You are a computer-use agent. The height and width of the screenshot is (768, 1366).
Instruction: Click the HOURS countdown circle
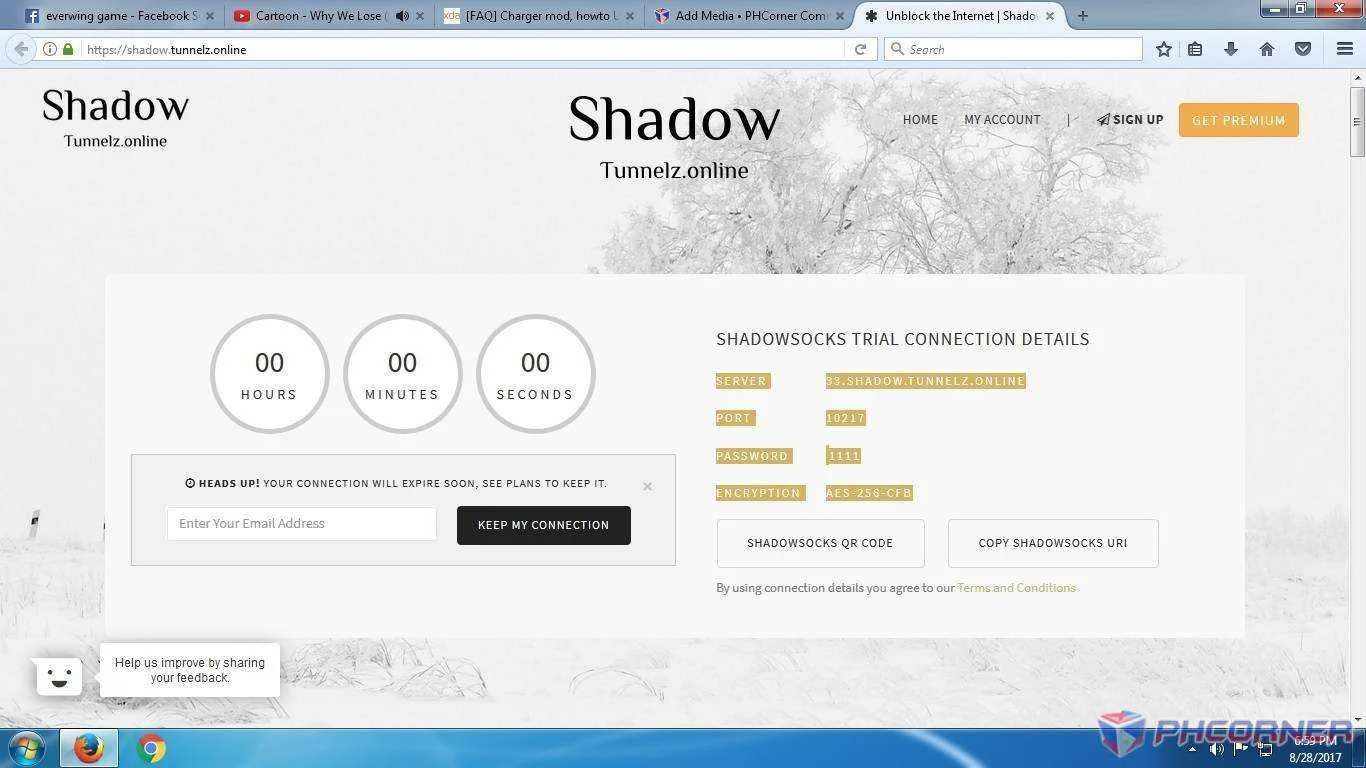269,374
